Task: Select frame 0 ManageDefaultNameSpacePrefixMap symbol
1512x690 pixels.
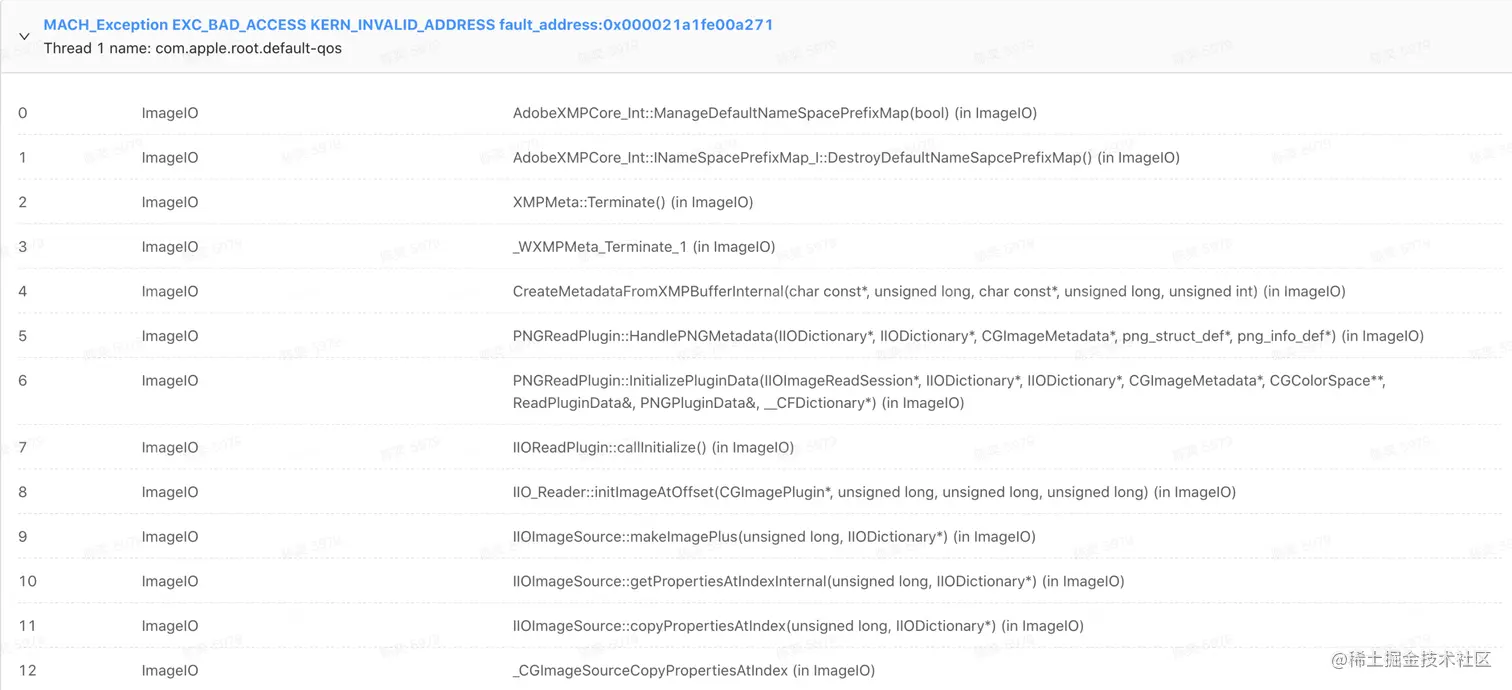Action: click(x=775, y=113)
